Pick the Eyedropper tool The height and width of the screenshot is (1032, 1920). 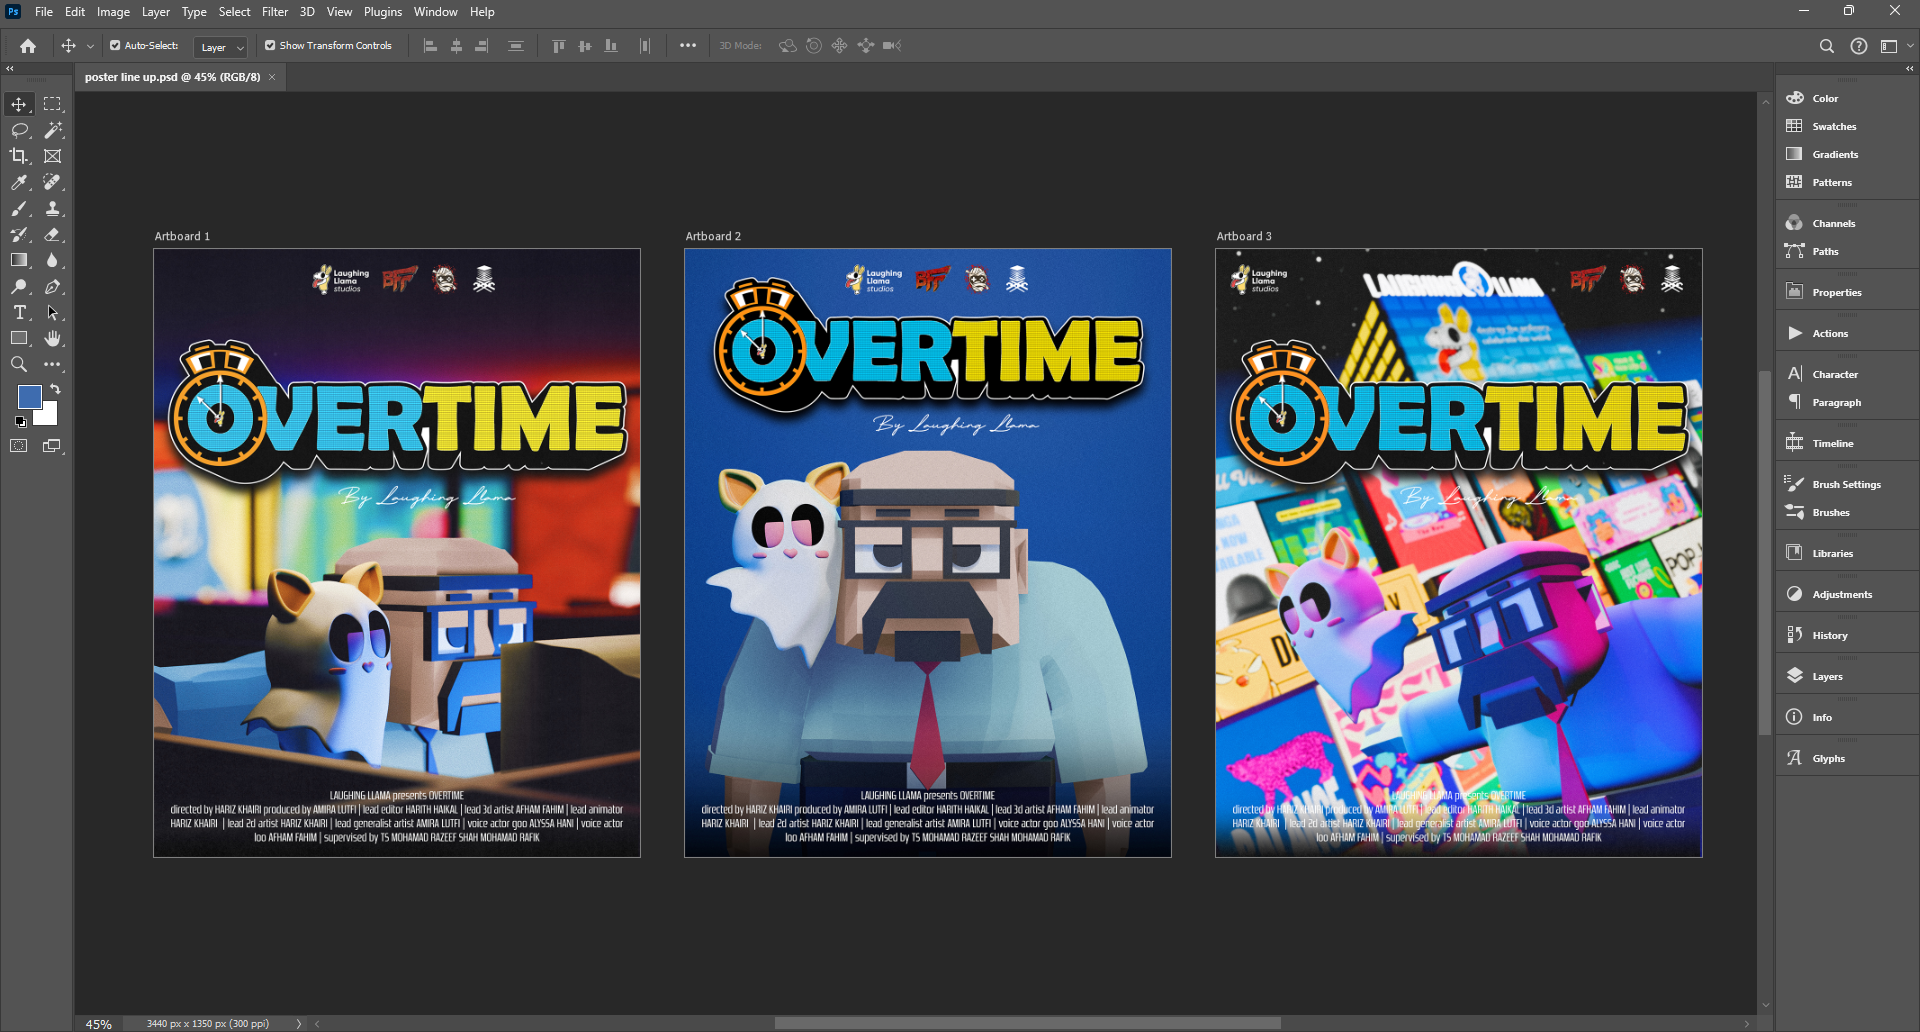[19, 182]
